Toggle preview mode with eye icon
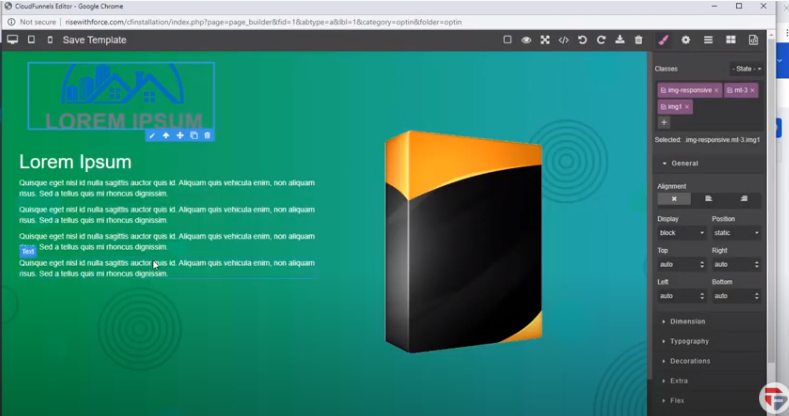Screen dimensions: 789x416 tap(526, 40)
